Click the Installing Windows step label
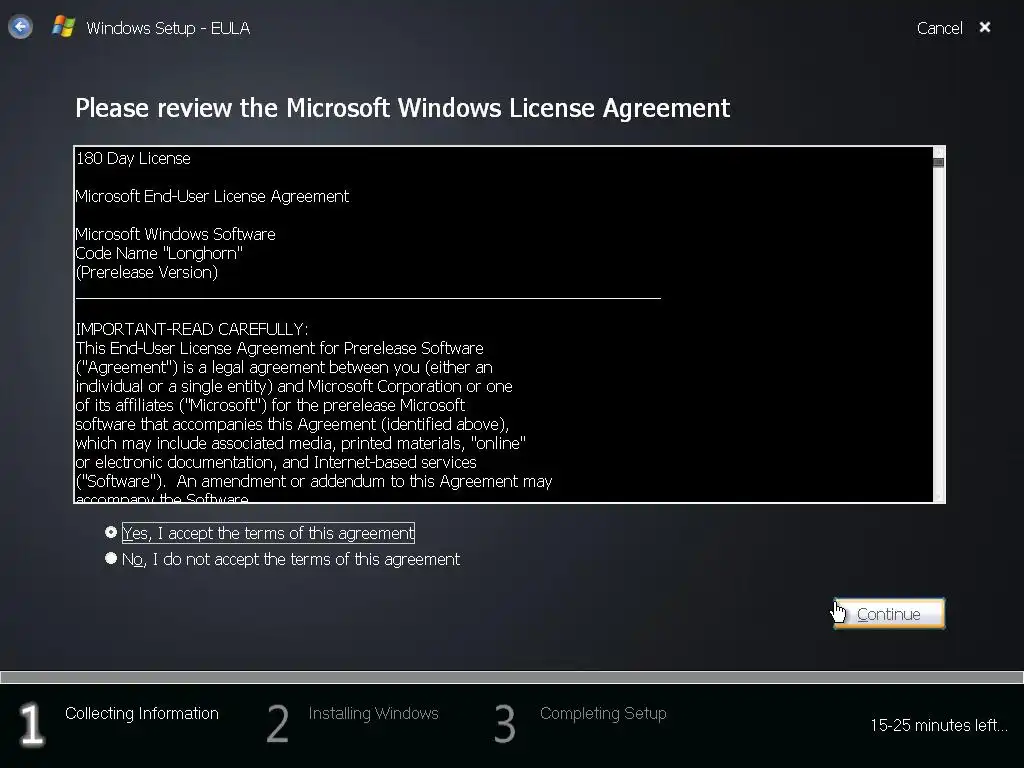 [374, 713]
